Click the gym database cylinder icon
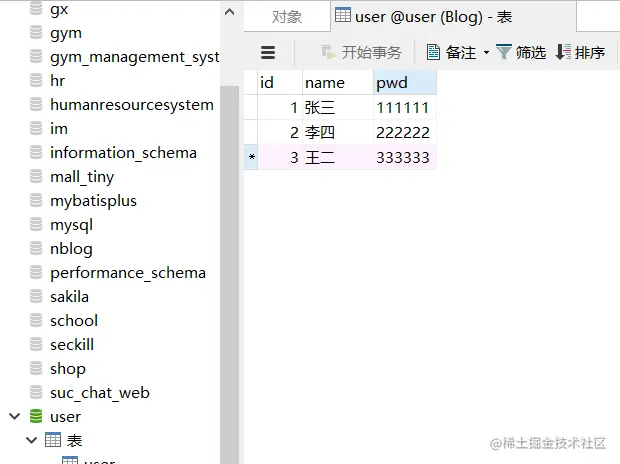The width and height of the screenshot is (620, 464). point(36,32)
